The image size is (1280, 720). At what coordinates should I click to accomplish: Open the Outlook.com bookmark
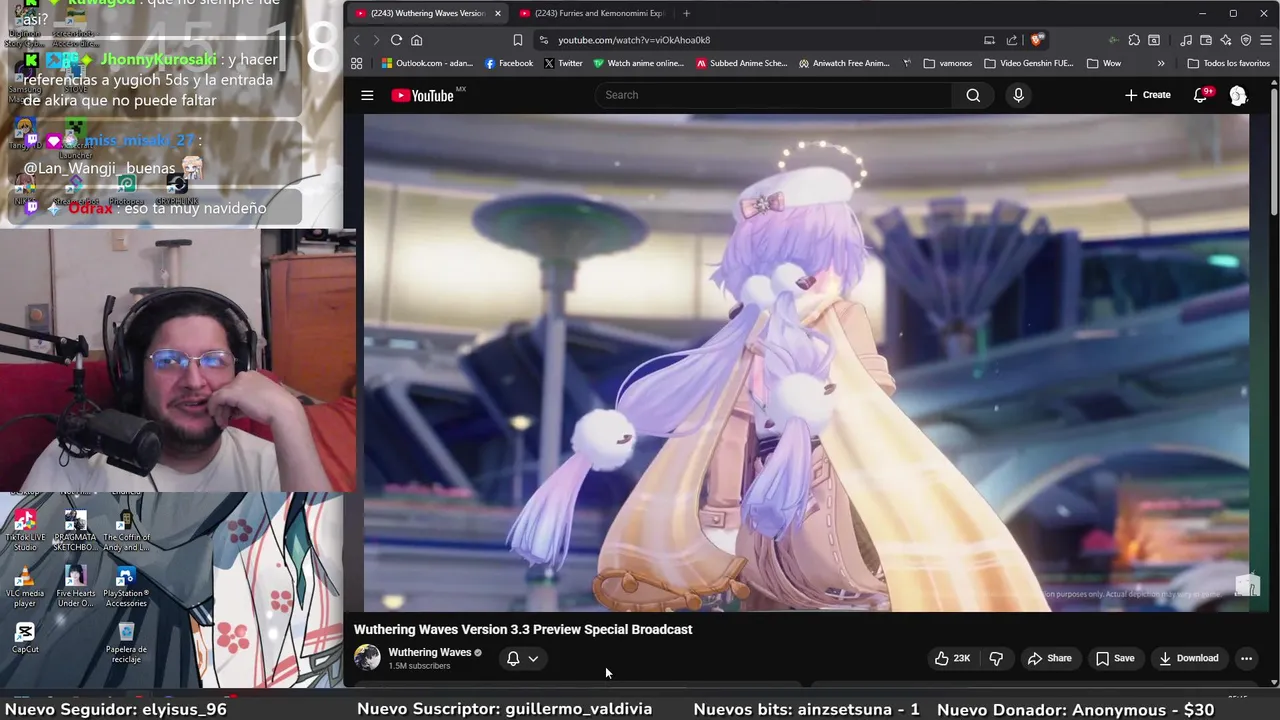[427, 63]
